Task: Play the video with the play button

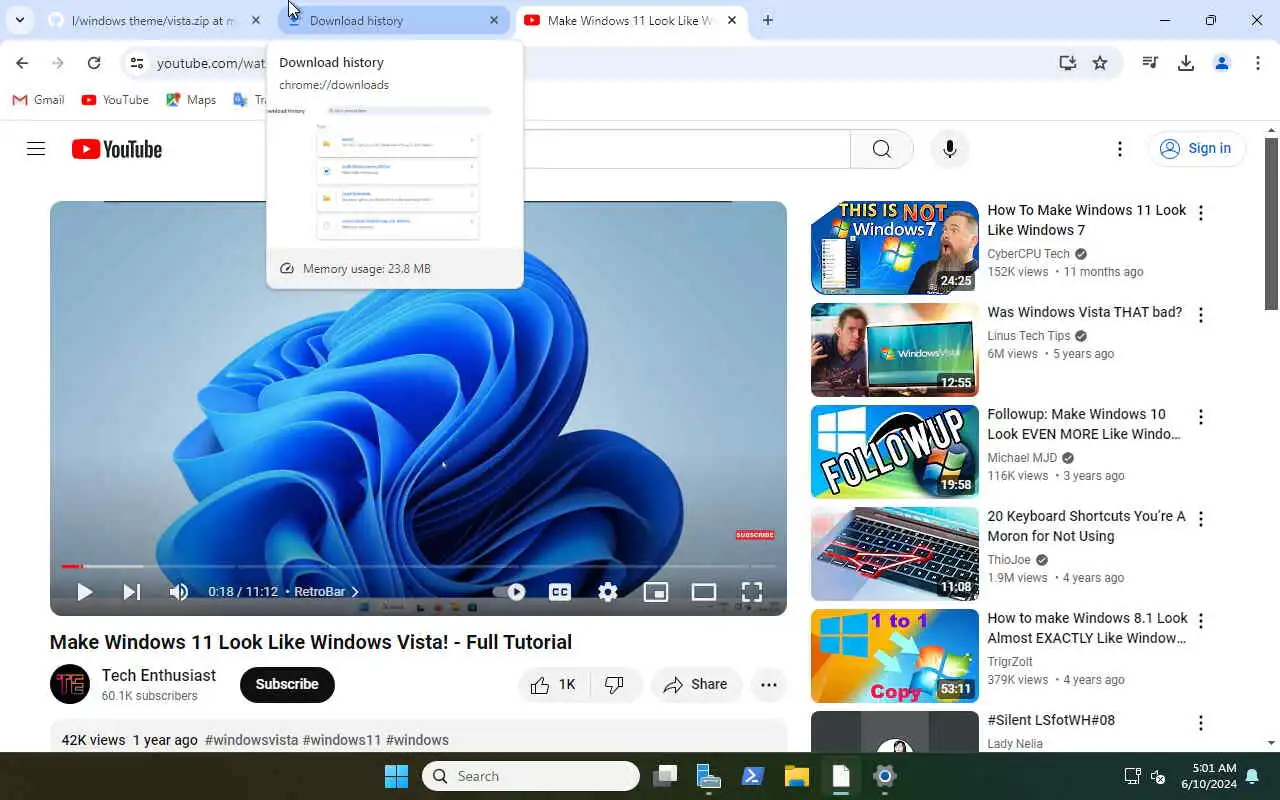Action: click(x=84, y=592)
